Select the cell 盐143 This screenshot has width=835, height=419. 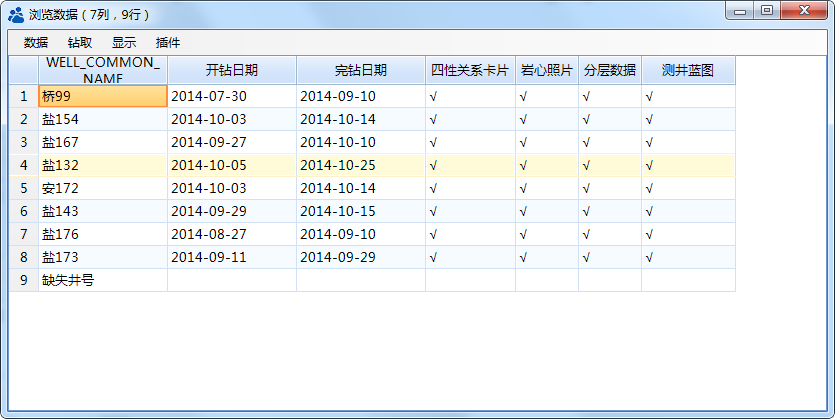[x=103, y=211]
